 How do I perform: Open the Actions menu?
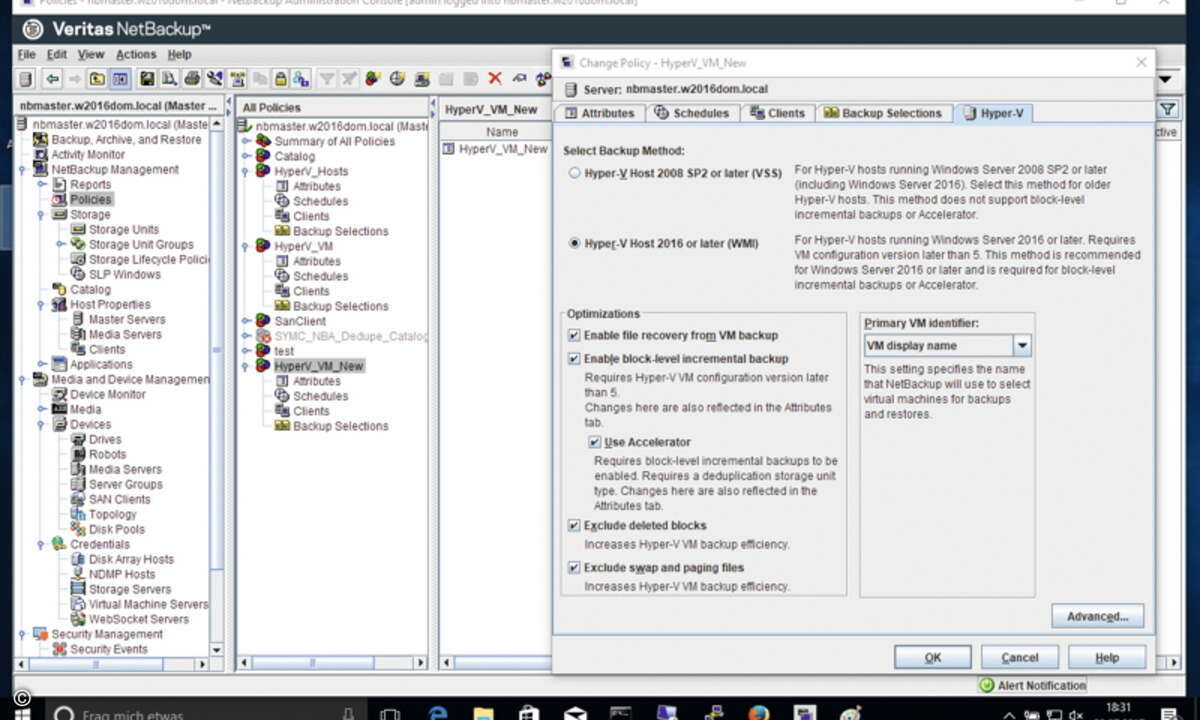point(136,54)
